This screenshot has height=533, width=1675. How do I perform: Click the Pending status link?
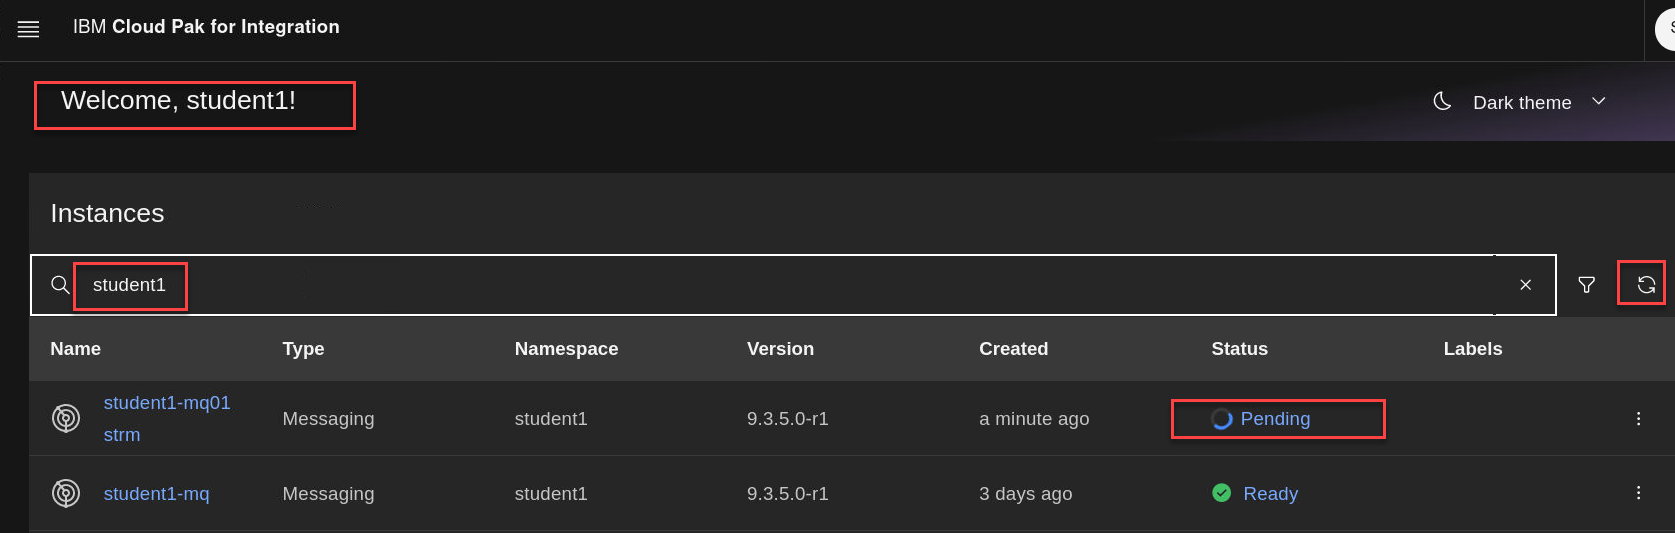click(1275, 419)
